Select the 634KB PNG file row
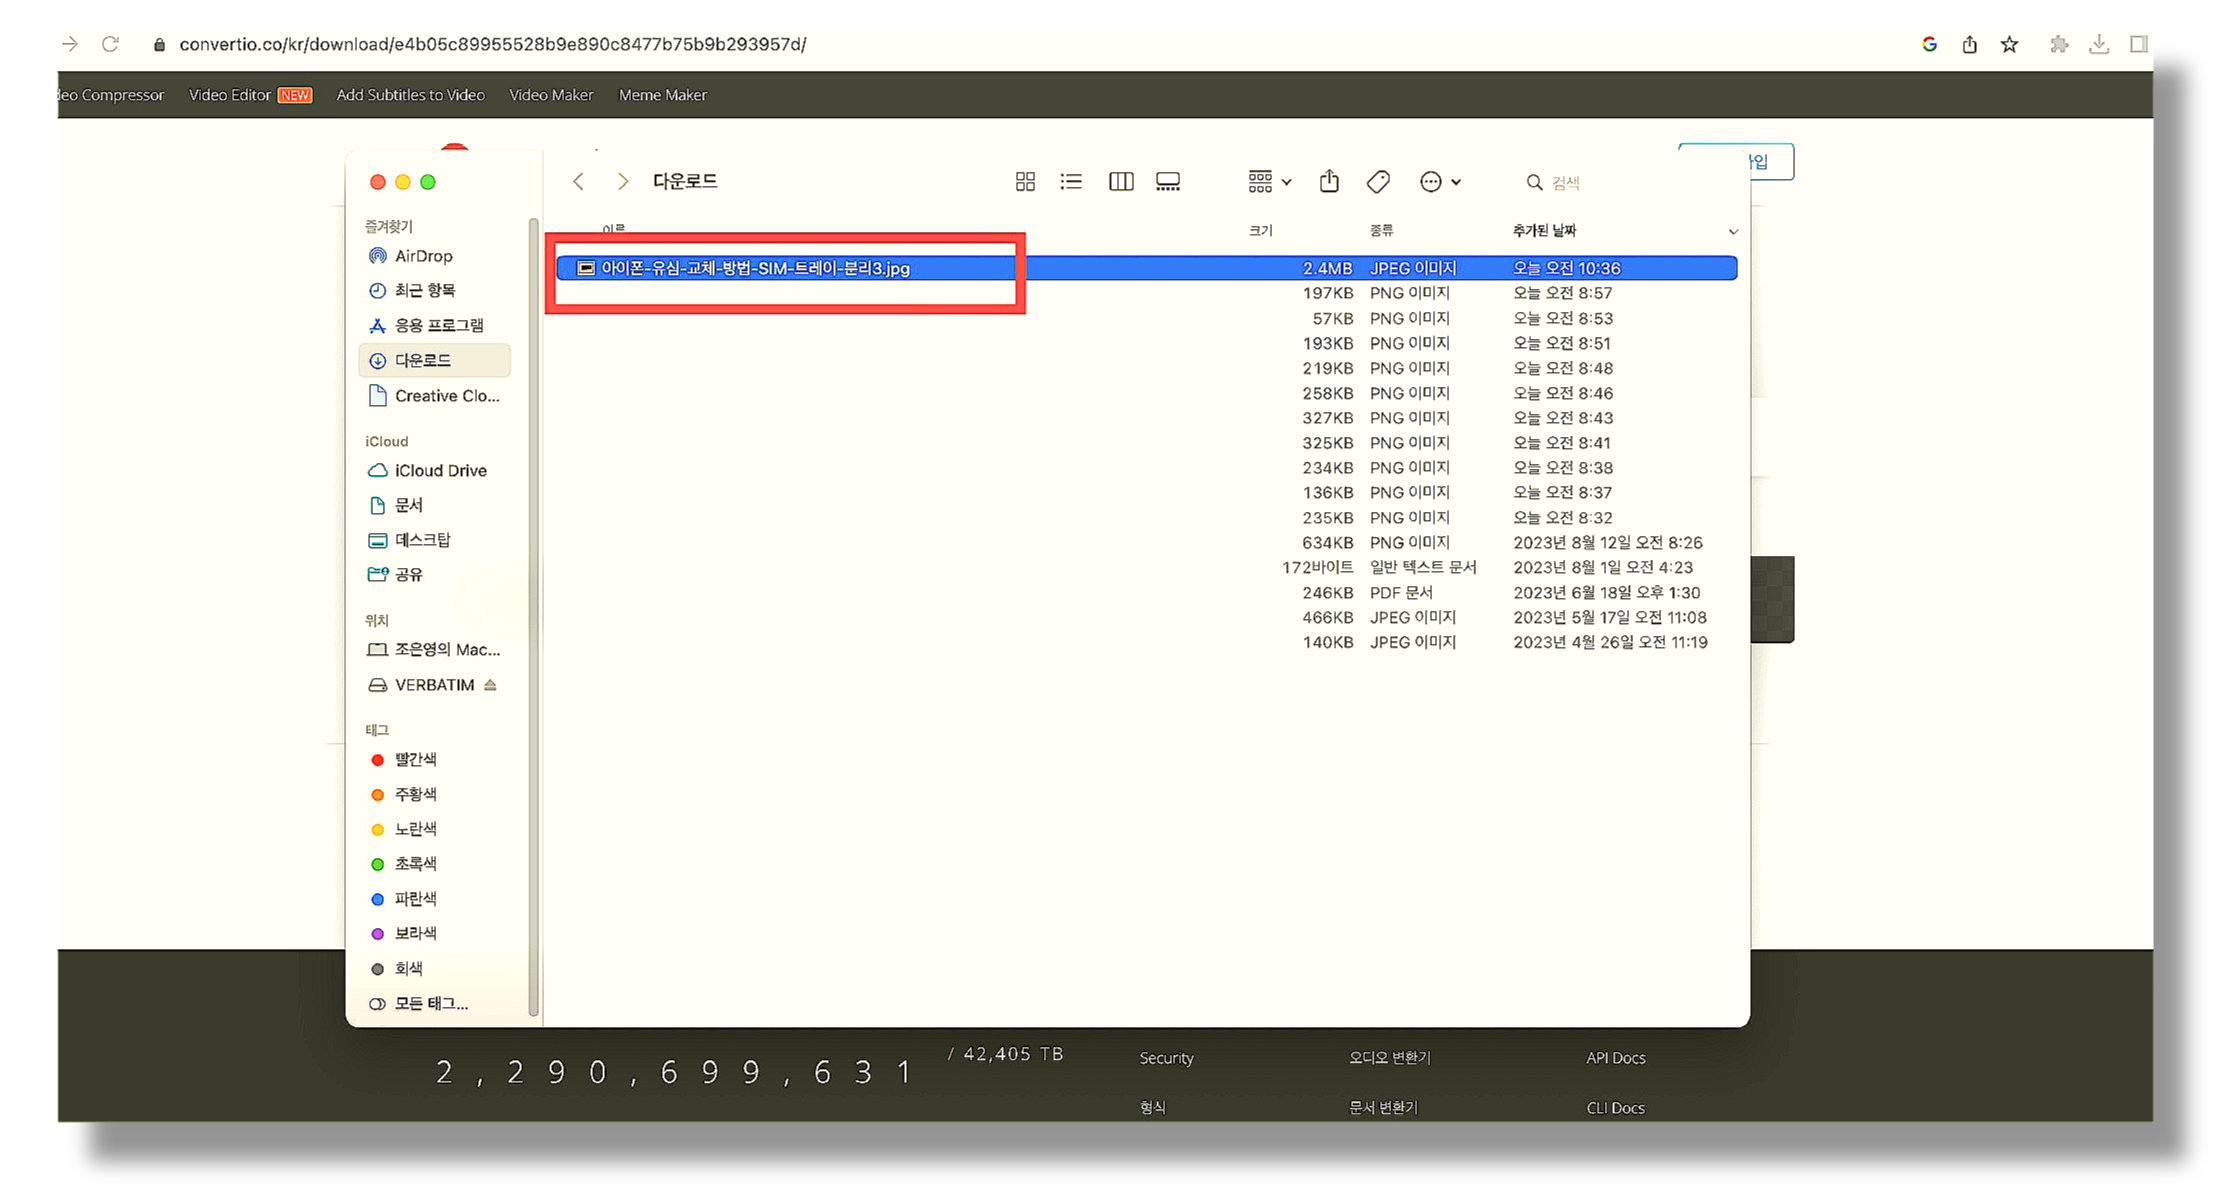 point(1146,542)
